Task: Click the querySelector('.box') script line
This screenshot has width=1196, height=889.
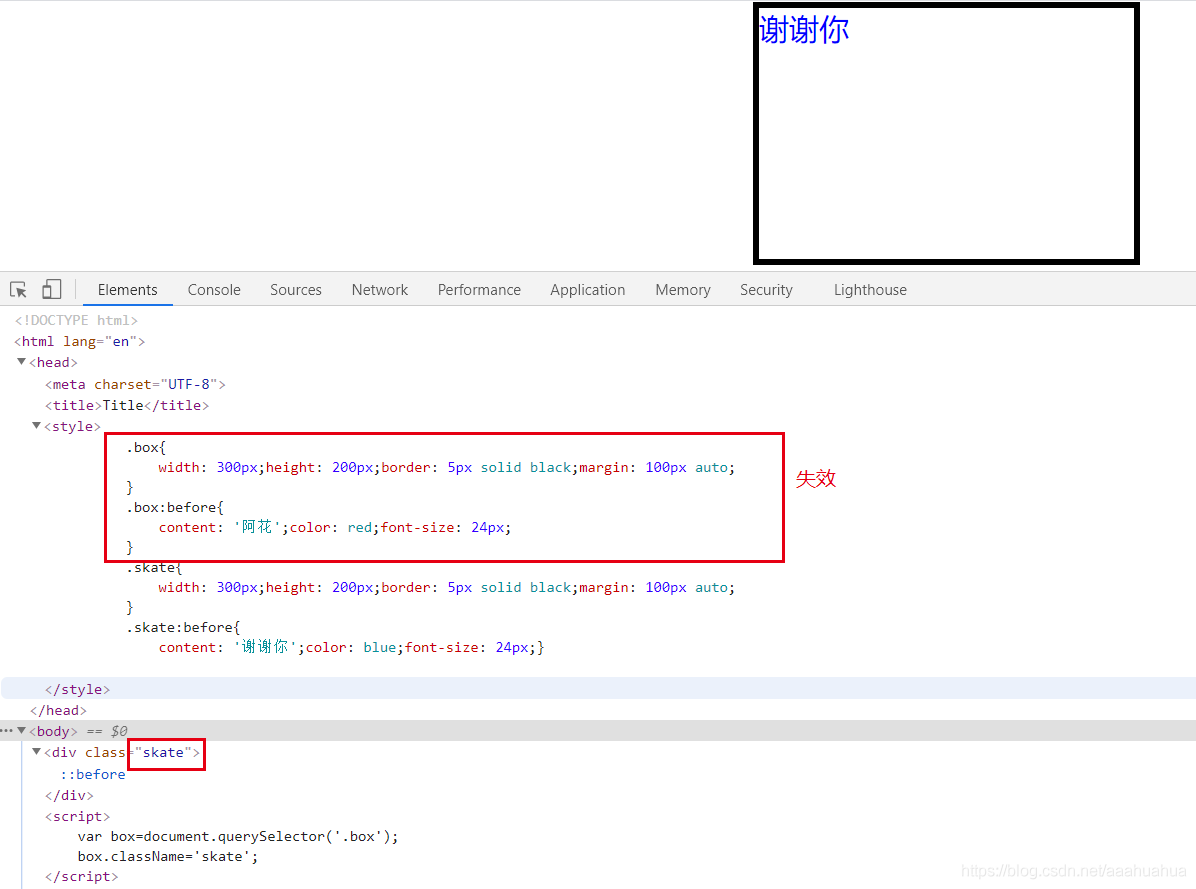Action: tap(238, 837)
